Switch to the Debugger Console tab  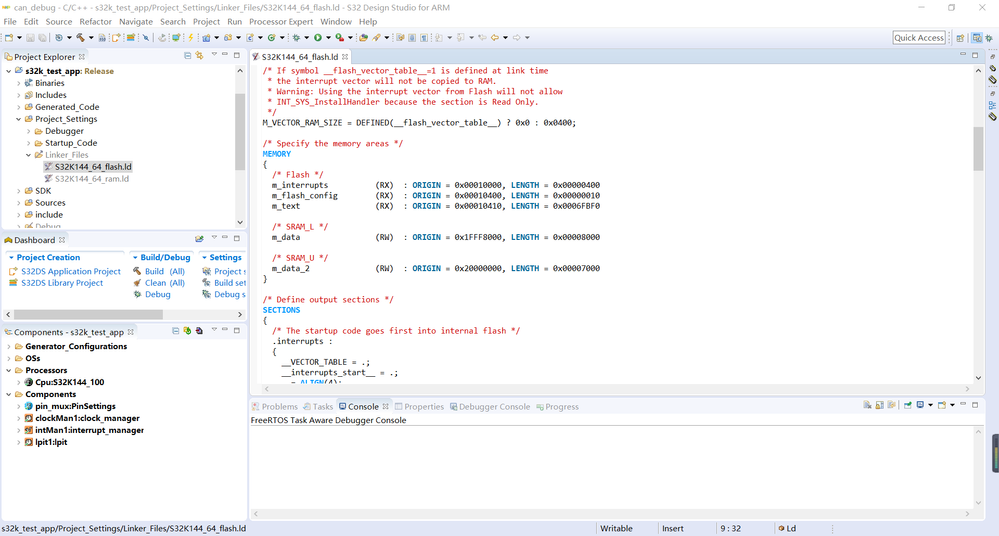490,407
